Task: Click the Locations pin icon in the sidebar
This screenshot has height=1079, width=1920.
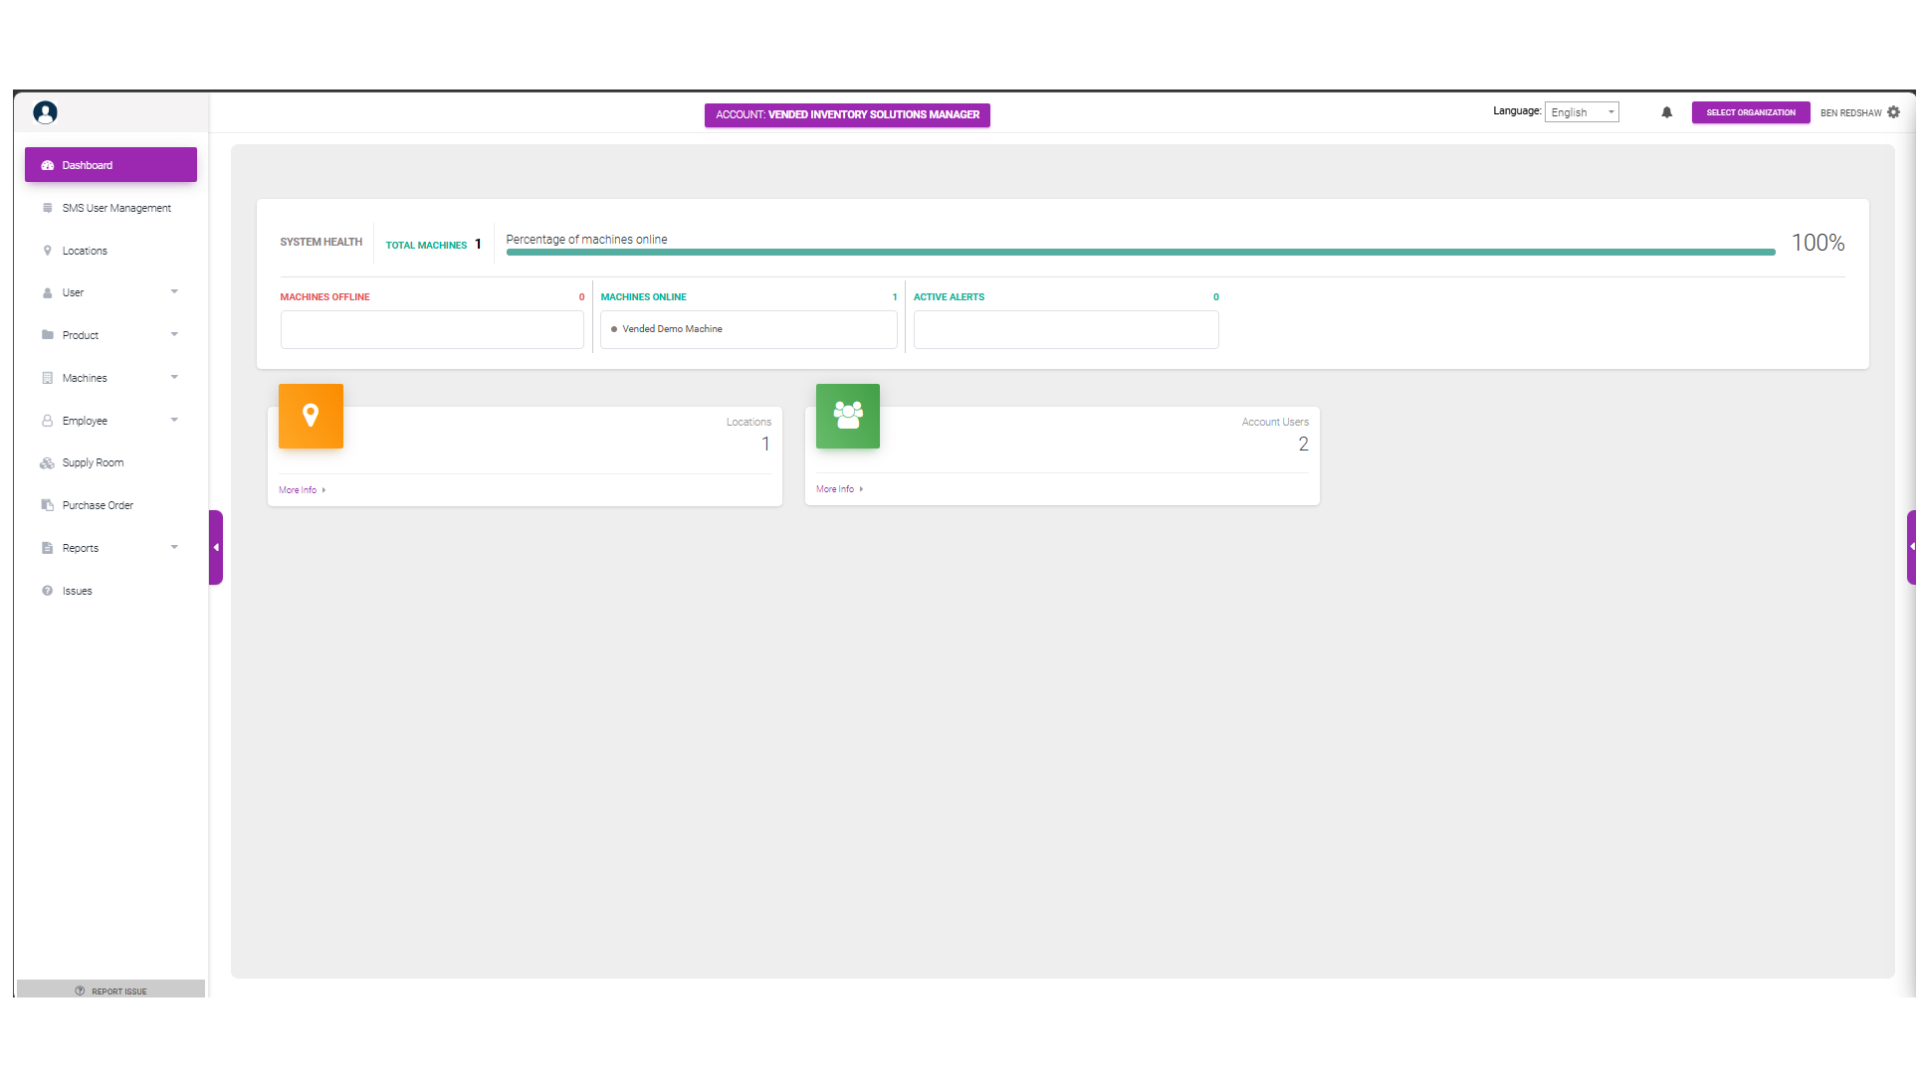Action: tap(47, 250)
